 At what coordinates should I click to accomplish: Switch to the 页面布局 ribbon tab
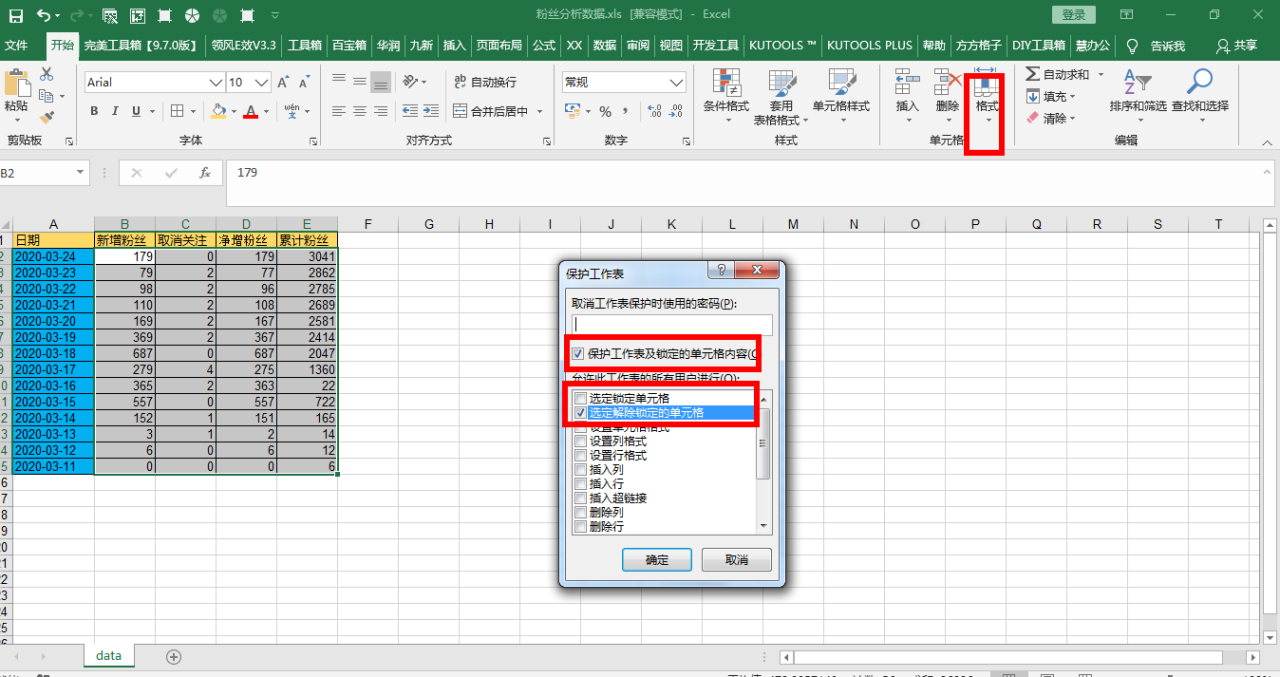(499, 46)
